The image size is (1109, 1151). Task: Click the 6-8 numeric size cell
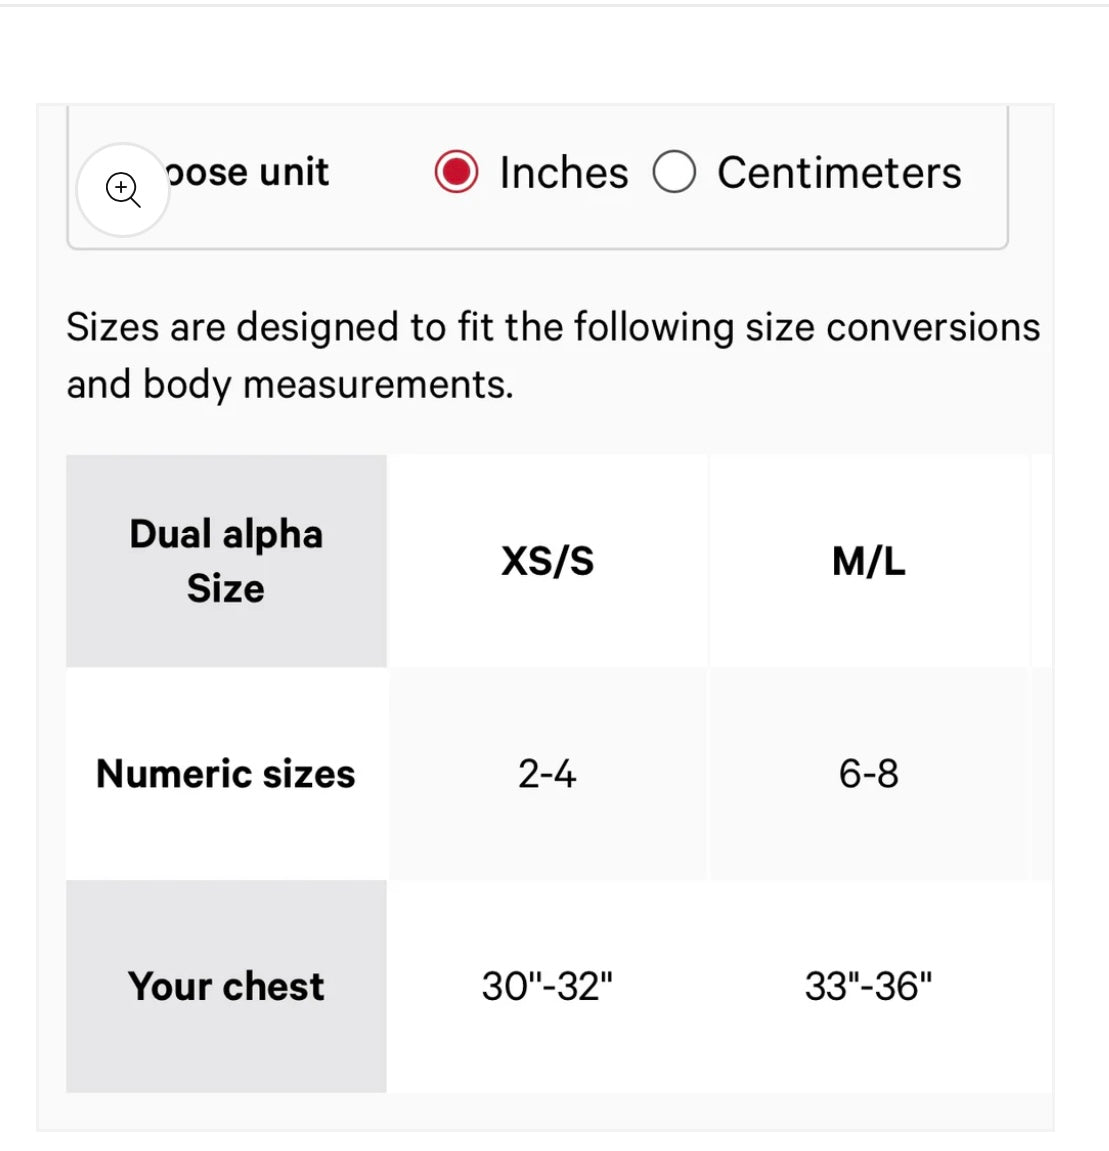[868, 773]
